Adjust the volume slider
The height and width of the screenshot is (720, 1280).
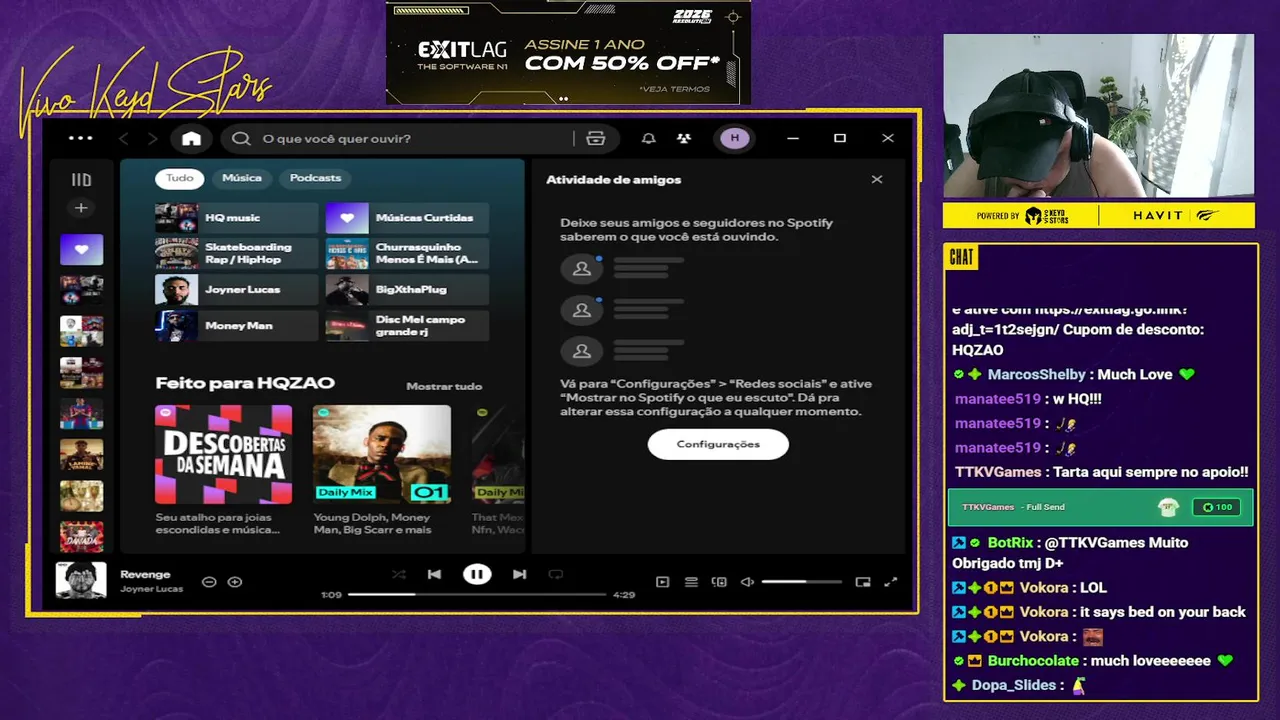(802, 582)
